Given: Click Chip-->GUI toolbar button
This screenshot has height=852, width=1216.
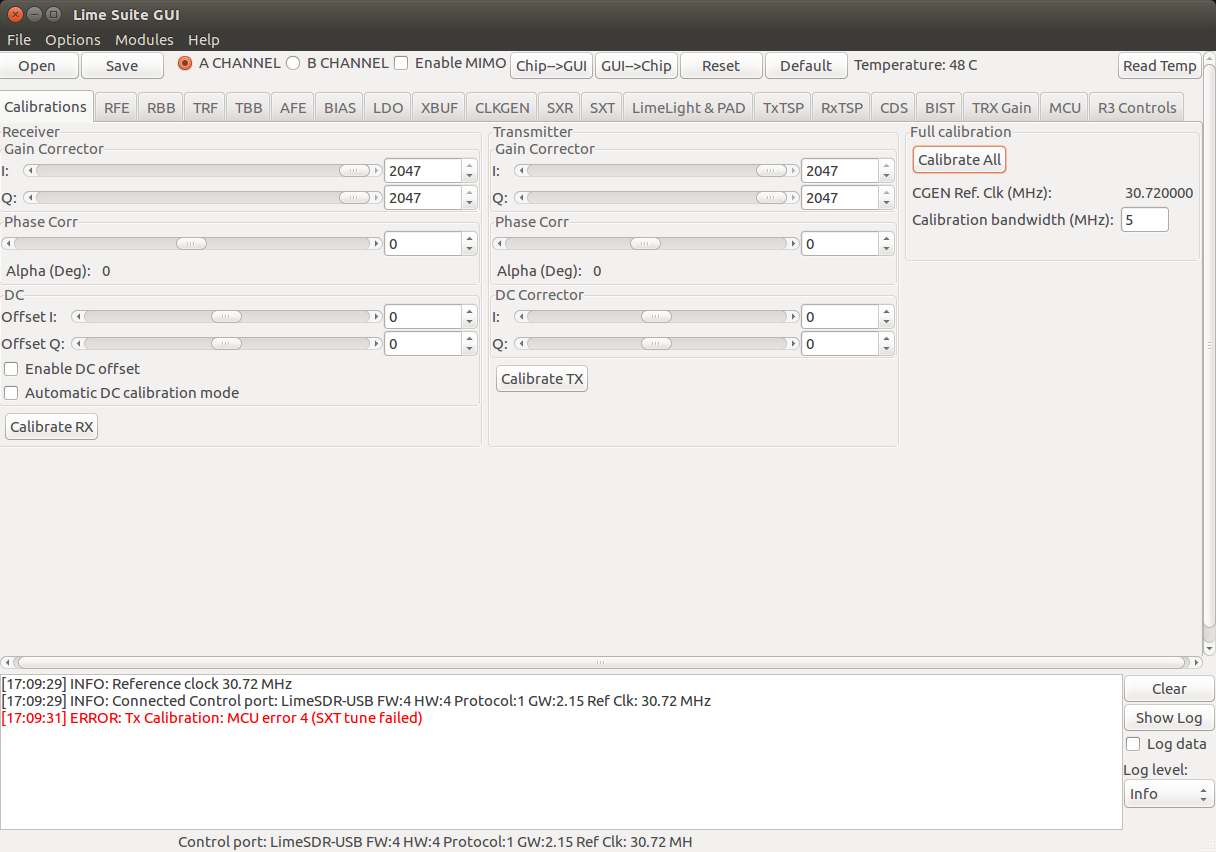Looking at the screenshot, I should tap(552, 66).
